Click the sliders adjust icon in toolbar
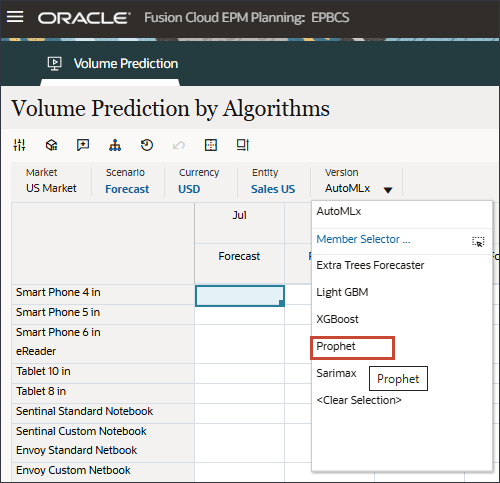This screenshot has width=500, height=483. 19,145
